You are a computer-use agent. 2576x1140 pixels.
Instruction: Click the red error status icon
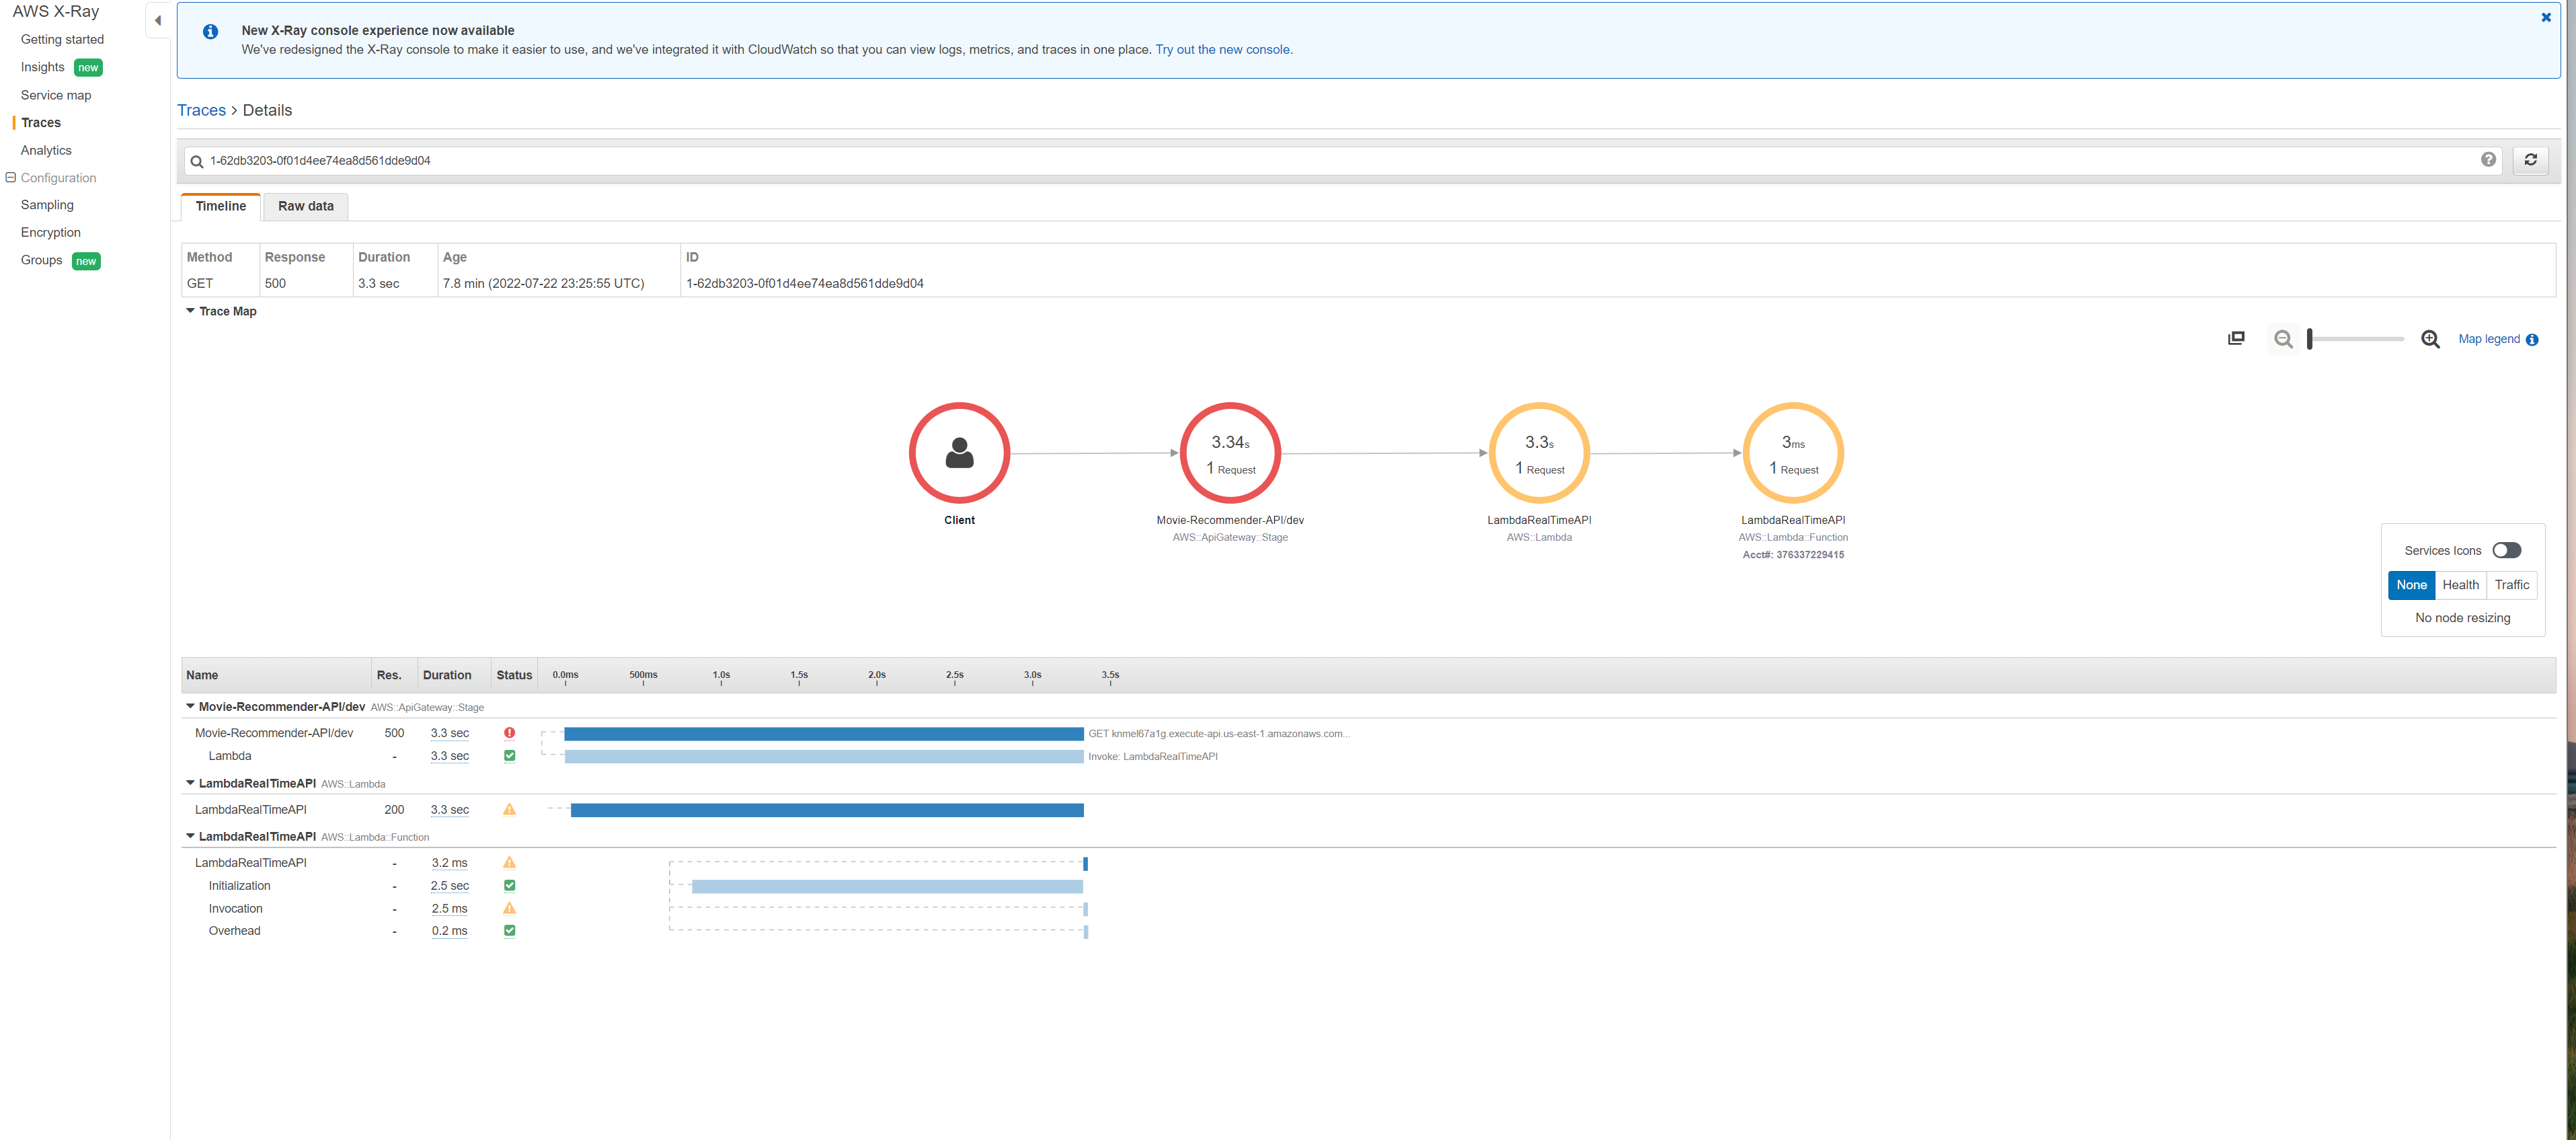(x=509, y=733)
